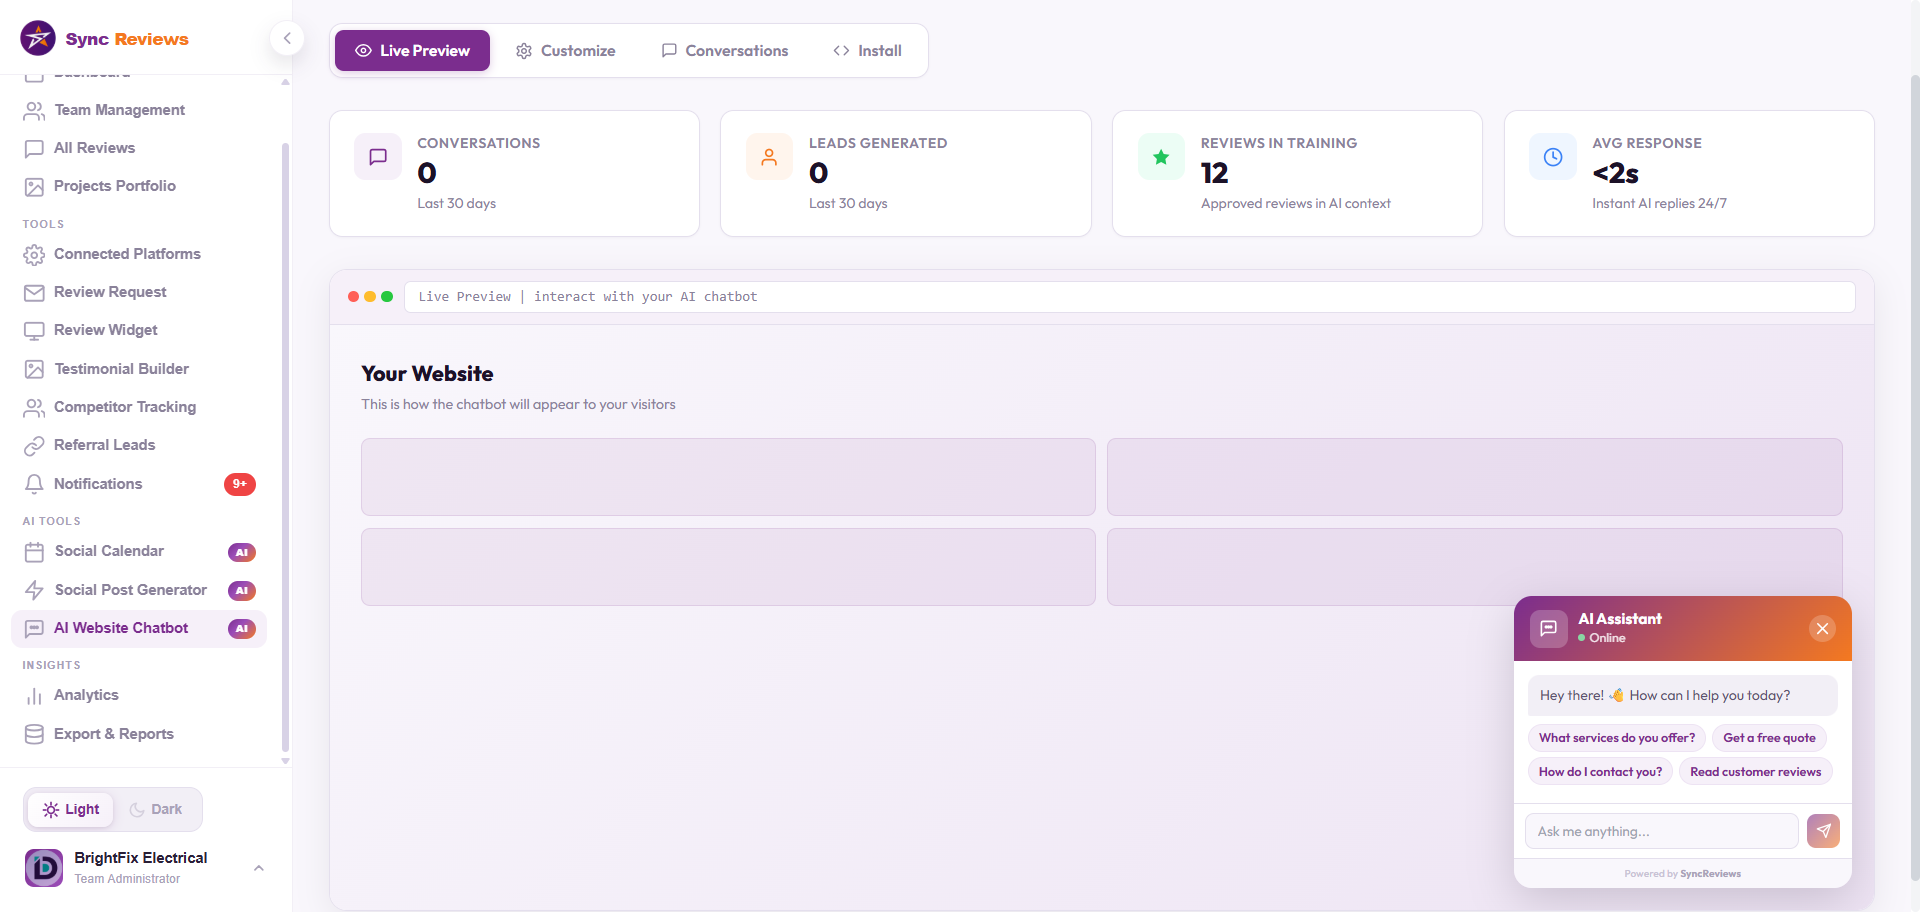Open the Conversations tab
Screen dimensions: 1920x912
(725, 50)
